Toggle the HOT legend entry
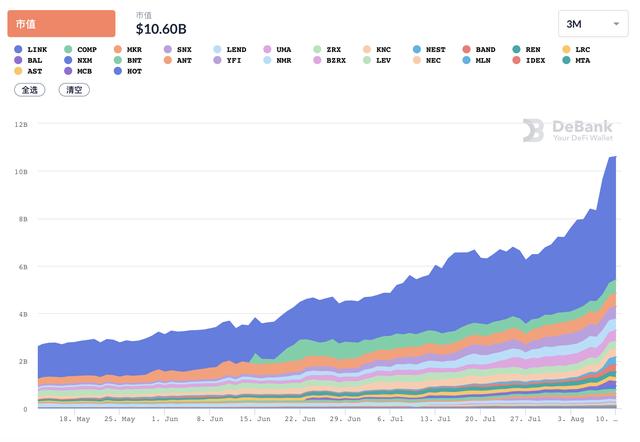This screenshot has width=640, height=442. coord(128,71)
